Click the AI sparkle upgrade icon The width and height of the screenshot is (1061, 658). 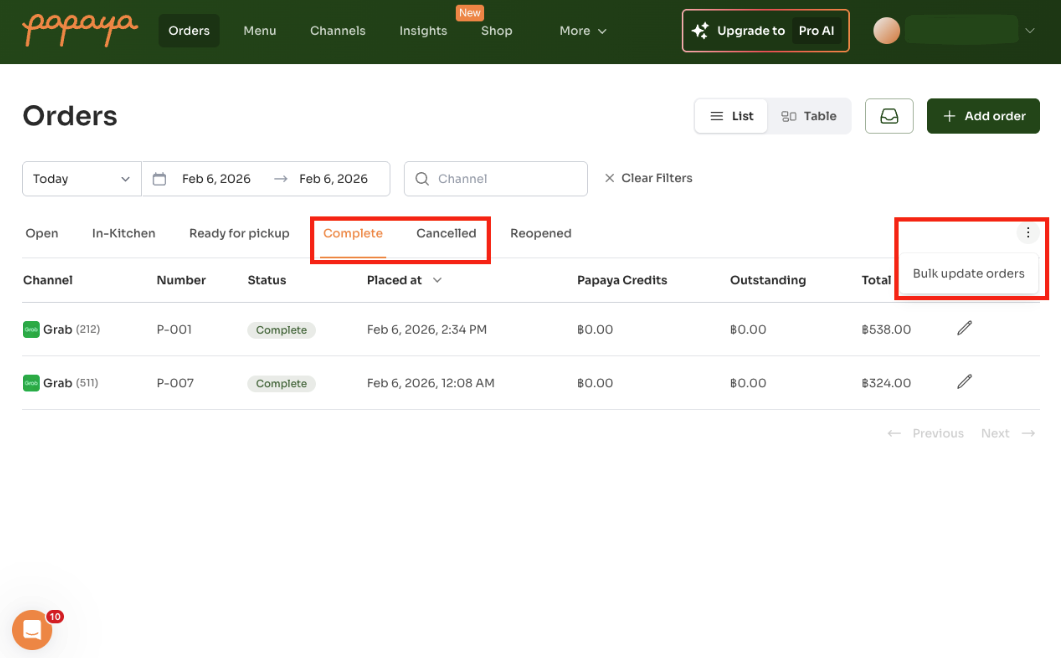[701, 30]
